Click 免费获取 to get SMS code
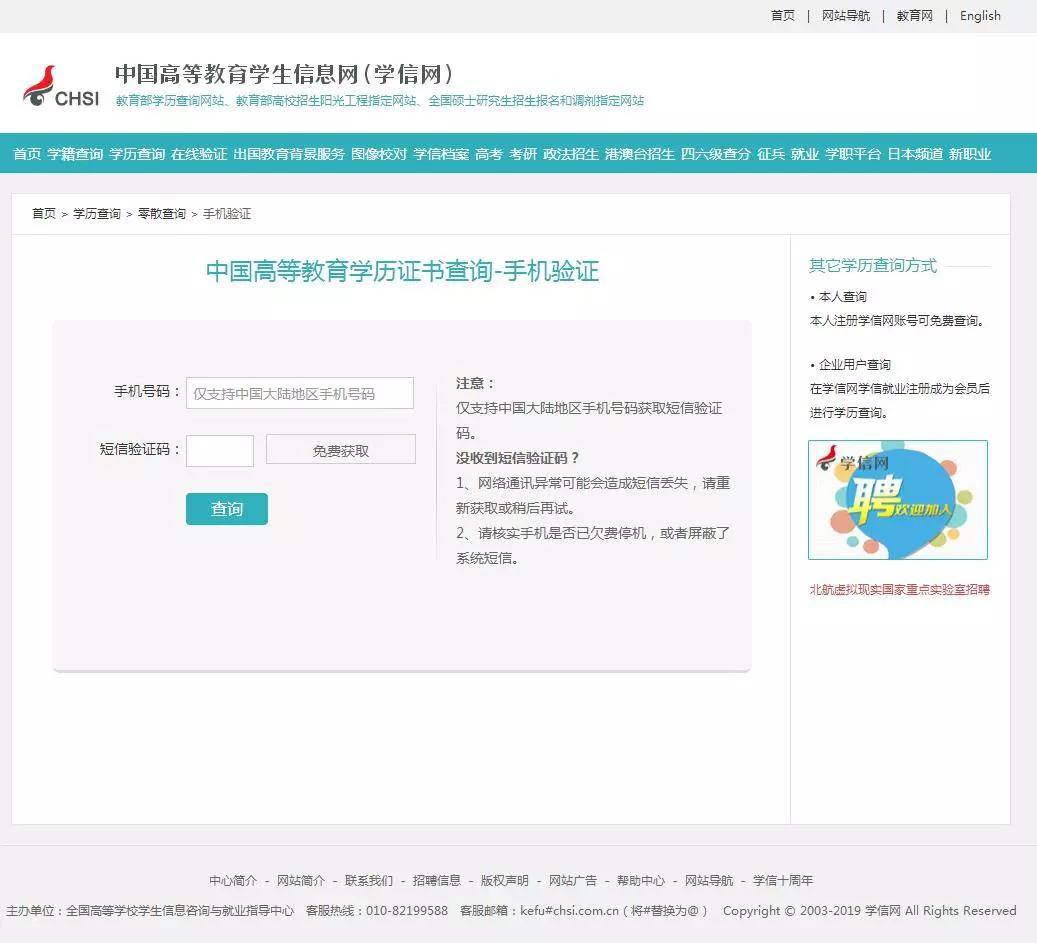 (340, 448)
